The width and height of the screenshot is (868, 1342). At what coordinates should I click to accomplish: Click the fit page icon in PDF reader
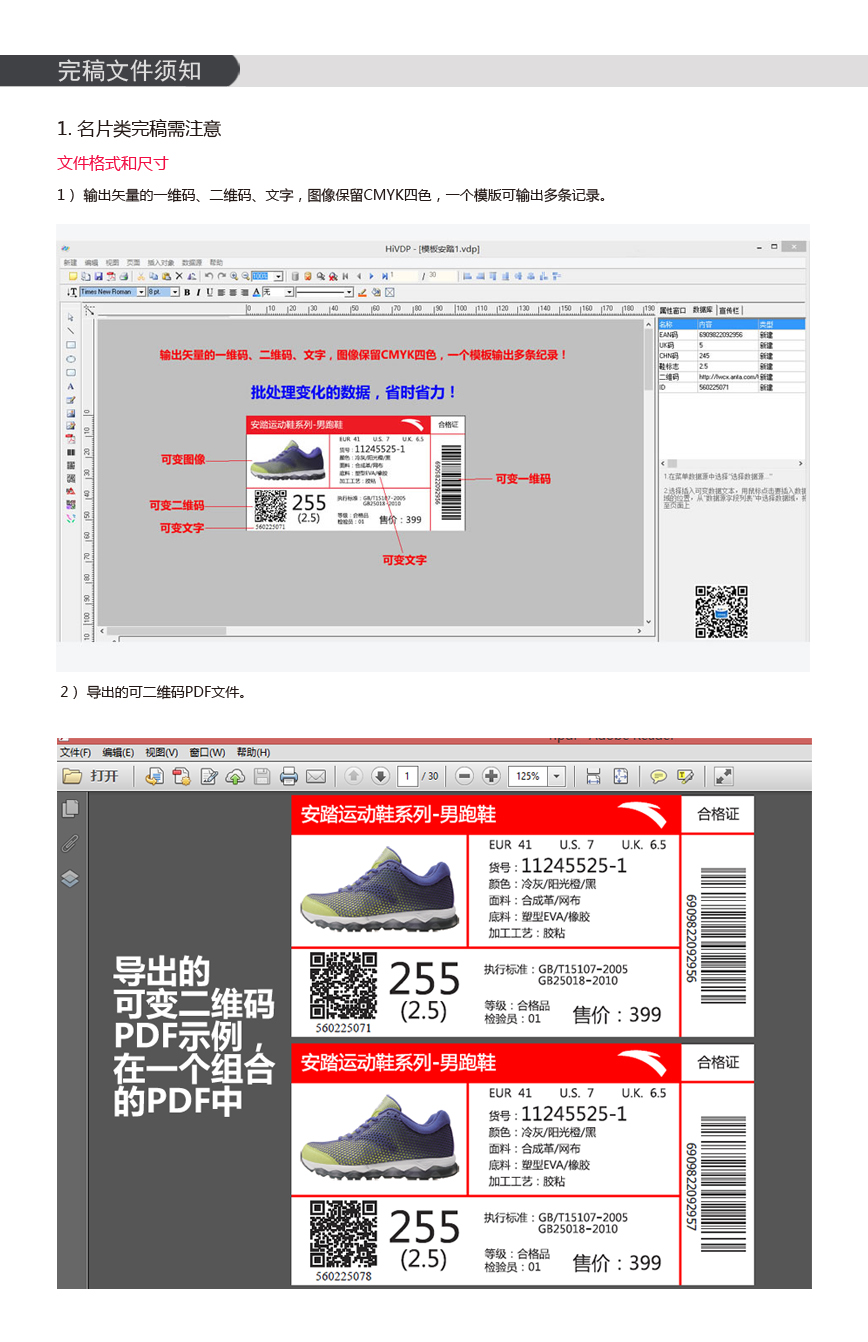click(621, 776)
